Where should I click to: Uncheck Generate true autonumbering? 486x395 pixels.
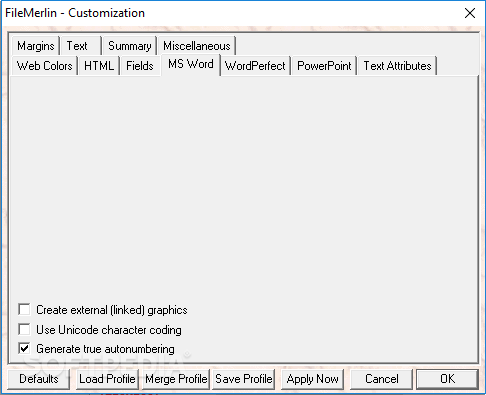[x=24, y=349]
